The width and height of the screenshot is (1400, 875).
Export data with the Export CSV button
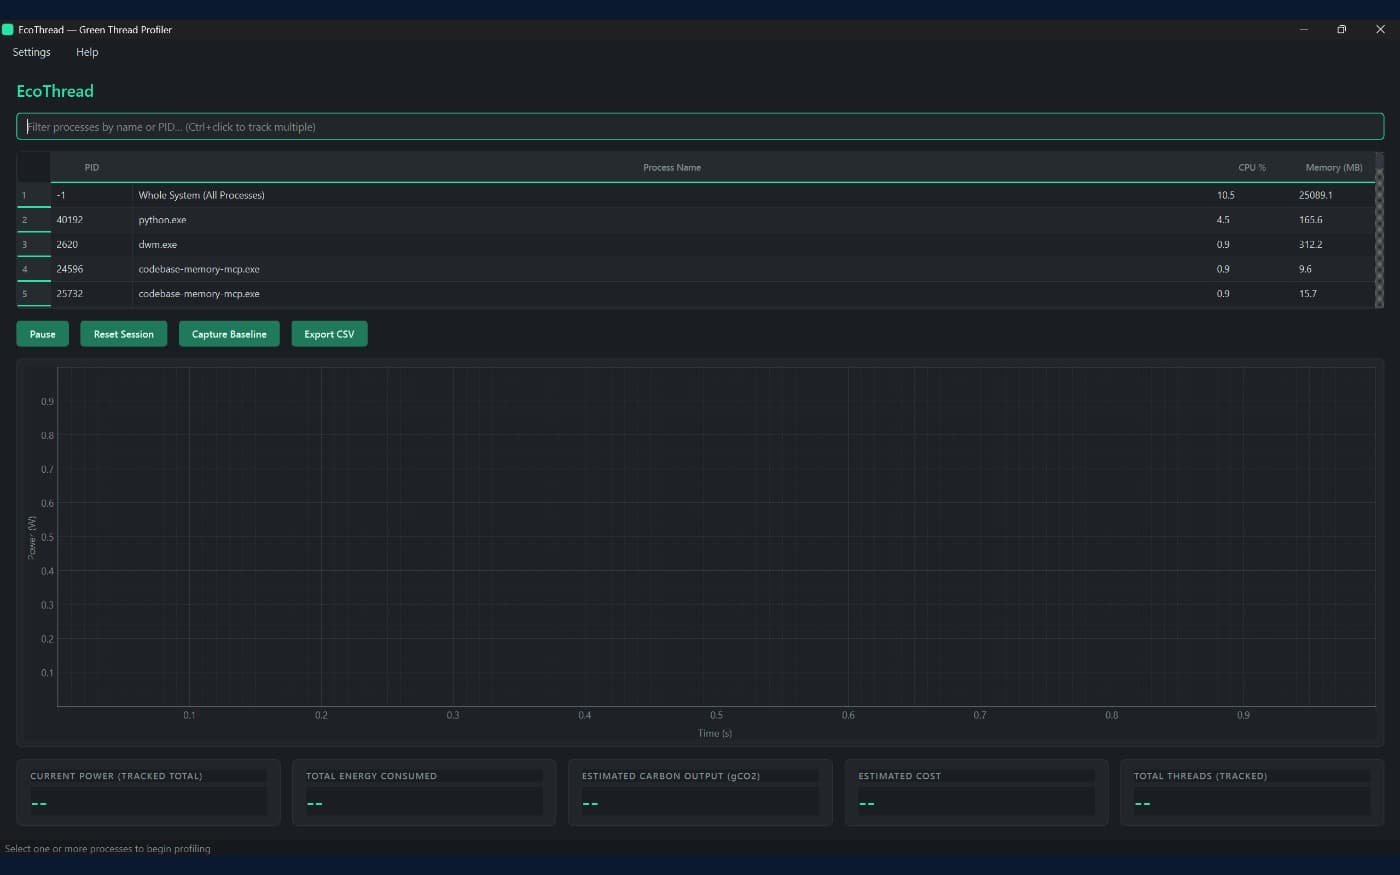pyautogui.click(x=329, y=334)
